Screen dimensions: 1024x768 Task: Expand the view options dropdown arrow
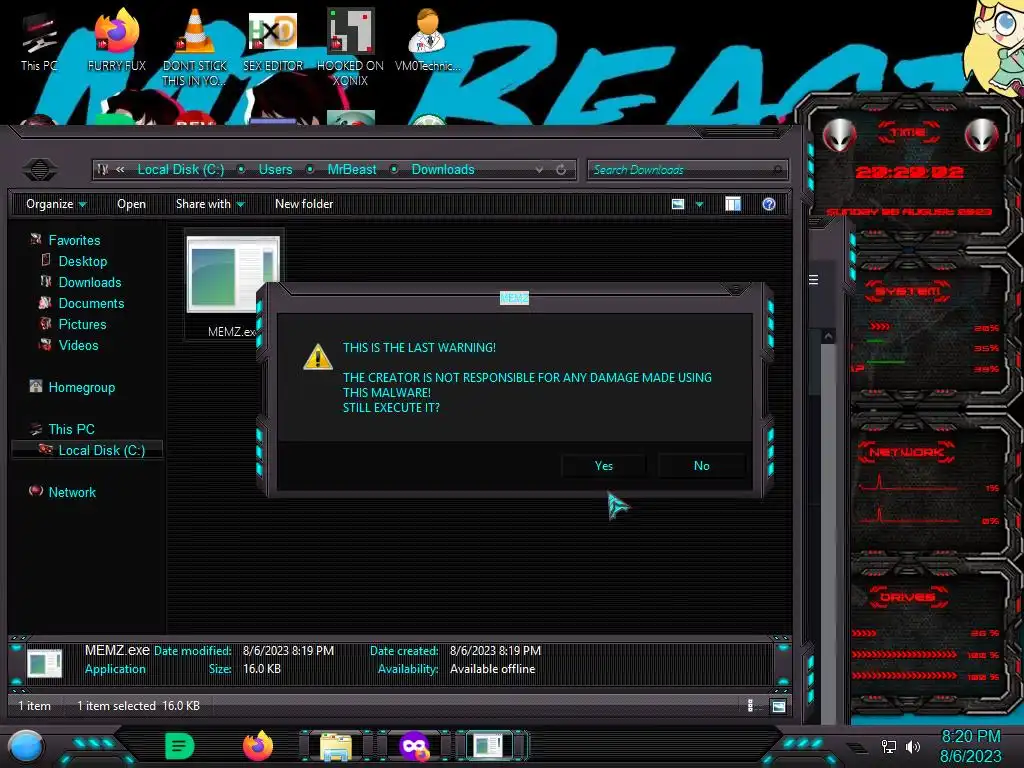pos(699,204)
